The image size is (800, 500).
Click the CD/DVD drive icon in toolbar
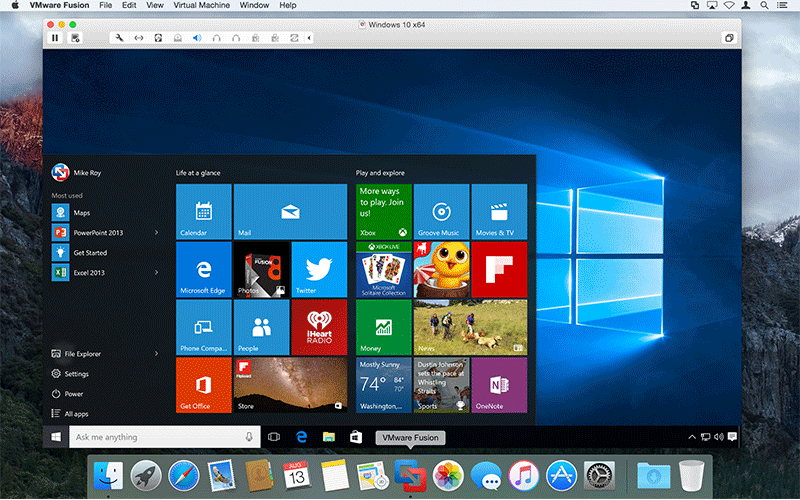coord(178,38)
